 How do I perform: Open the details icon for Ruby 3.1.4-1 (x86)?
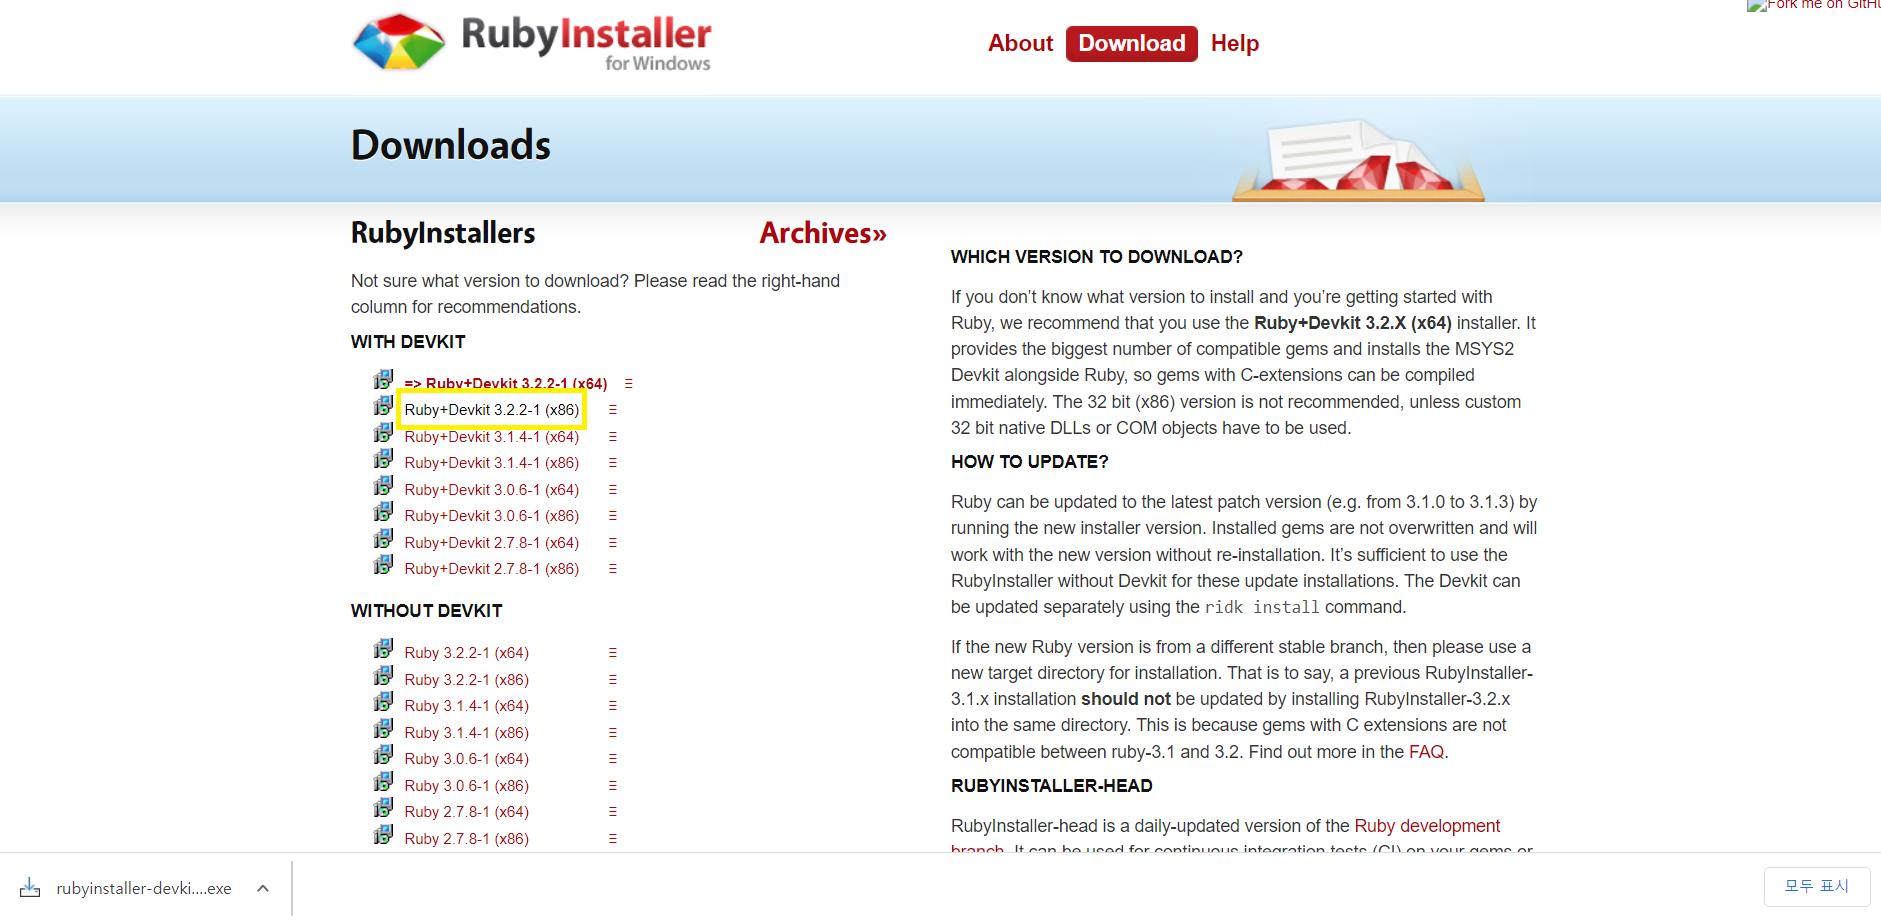click(x=613, y=733)
